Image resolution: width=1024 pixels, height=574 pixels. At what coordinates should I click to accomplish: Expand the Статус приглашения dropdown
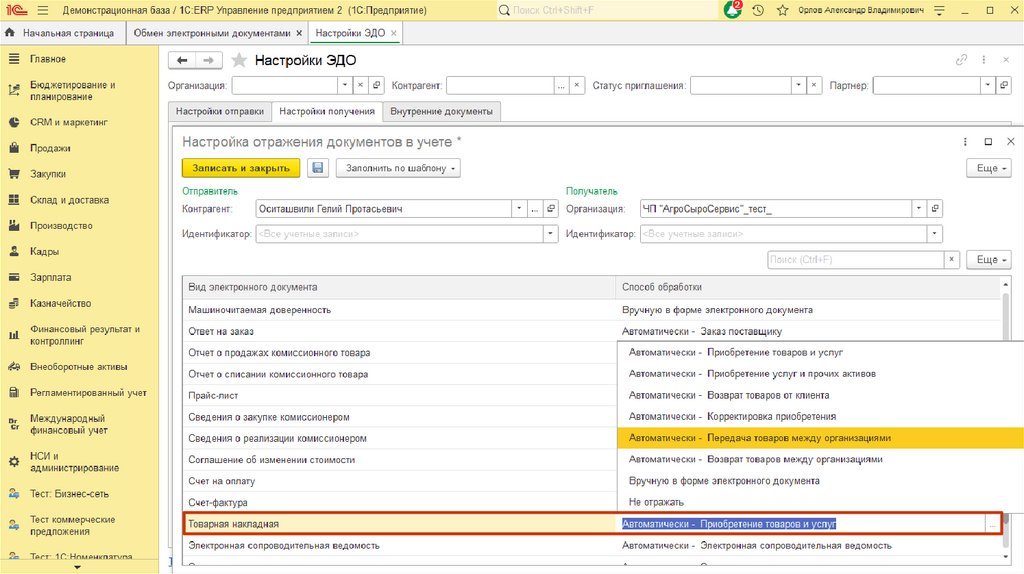[x=795, y=86]
